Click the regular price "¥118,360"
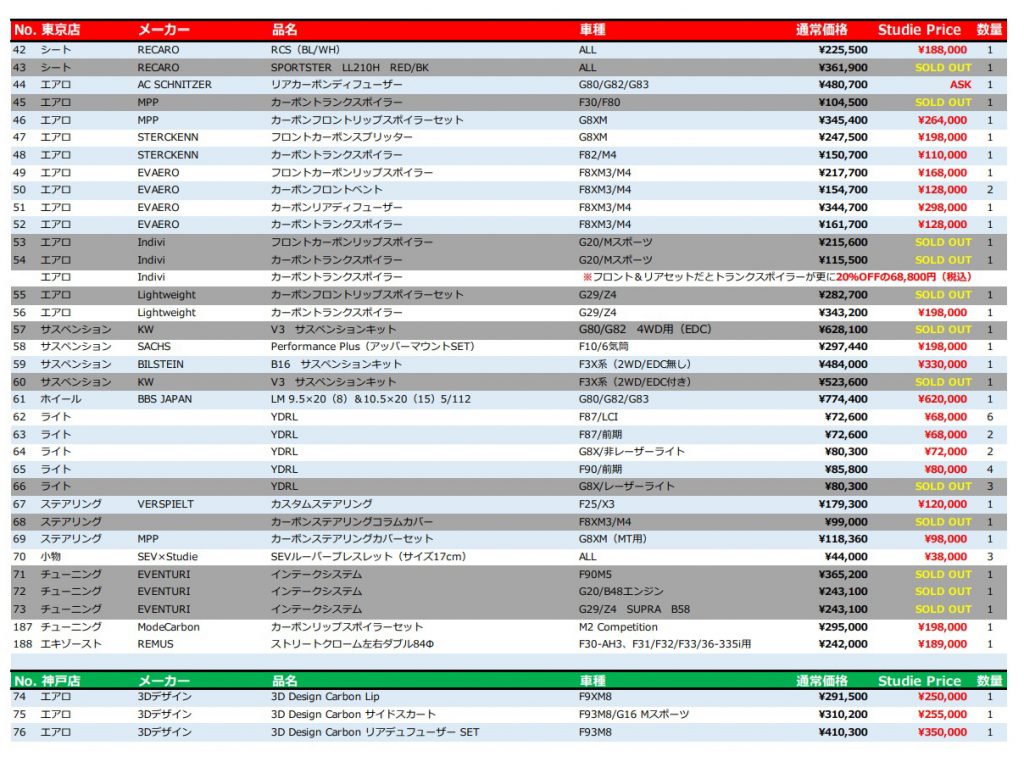 pos(843,539)
